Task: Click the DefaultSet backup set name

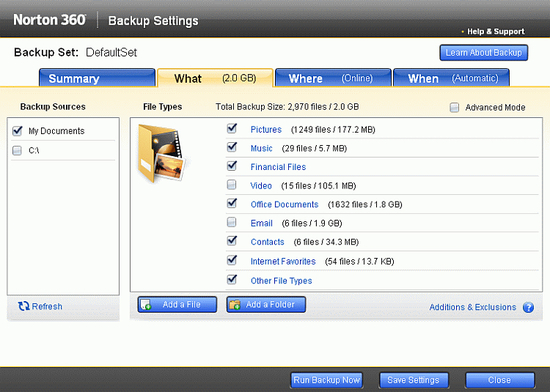Action: coord(111,53)
